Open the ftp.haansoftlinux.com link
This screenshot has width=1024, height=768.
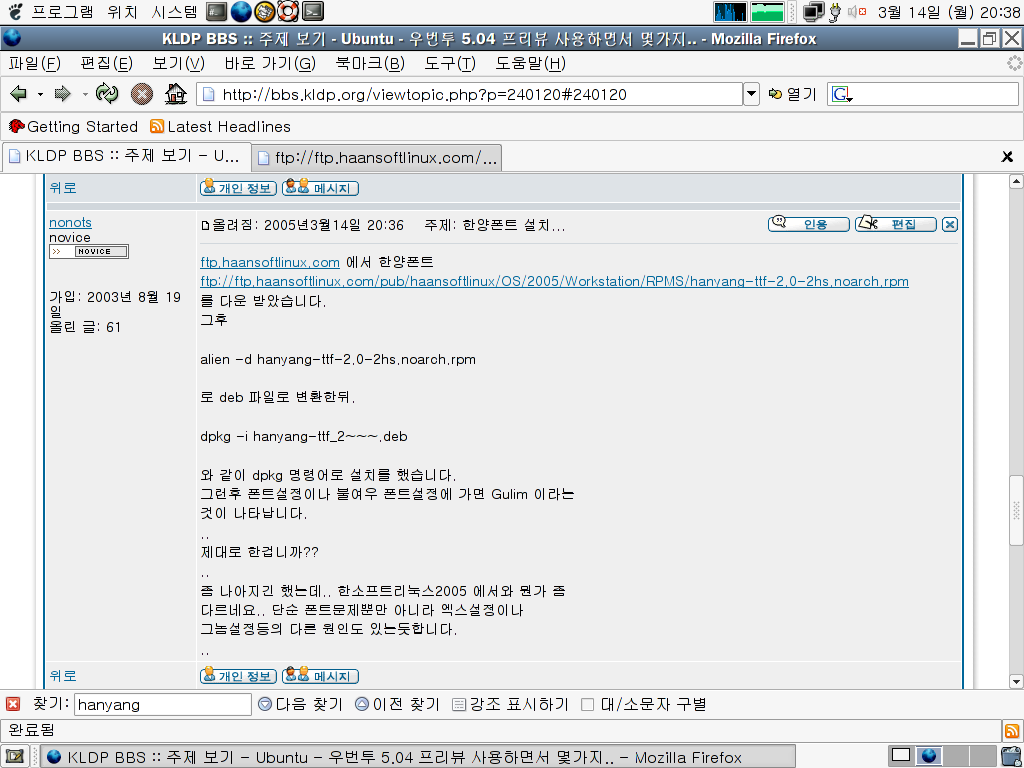(270, 263)
